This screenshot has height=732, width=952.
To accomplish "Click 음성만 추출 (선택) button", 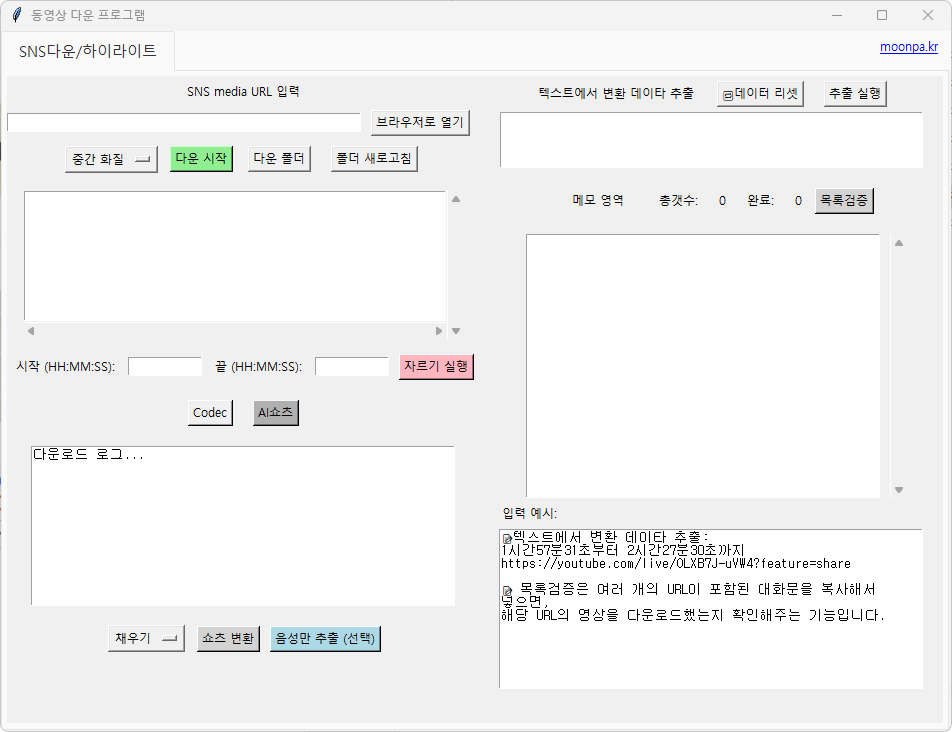I will [325, 639].
